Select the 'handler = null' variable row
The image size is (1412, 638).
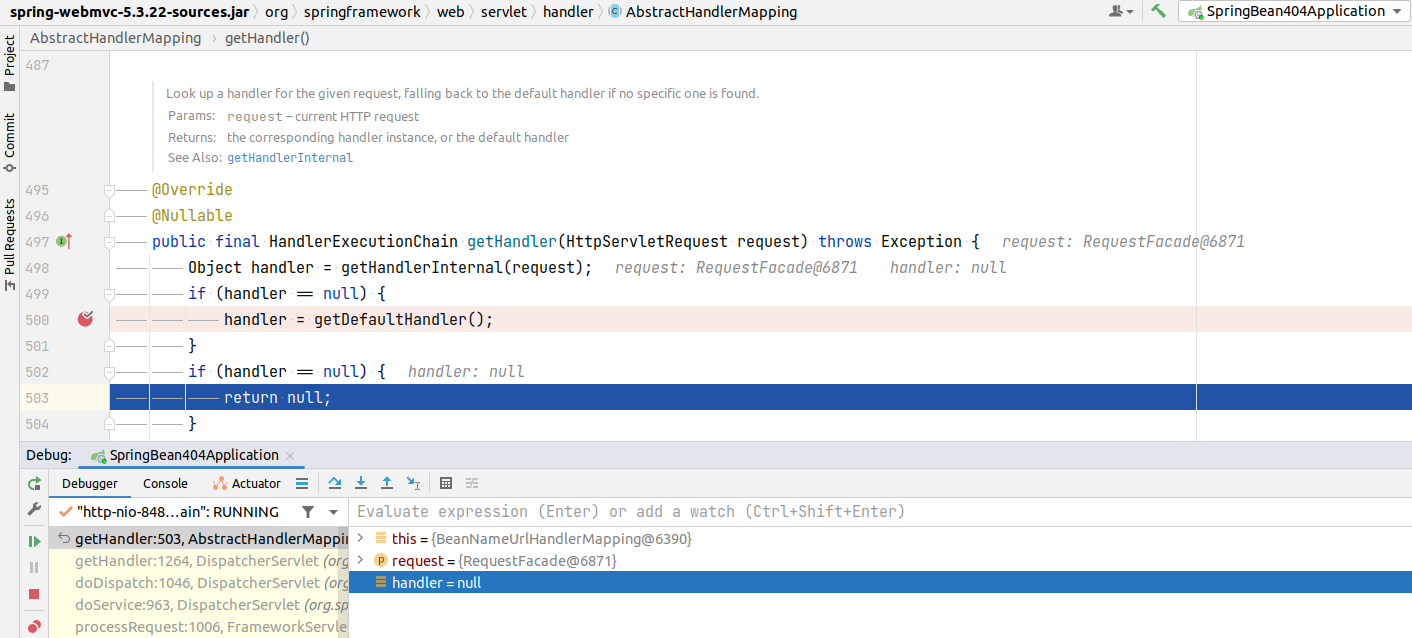coord(880,582)
